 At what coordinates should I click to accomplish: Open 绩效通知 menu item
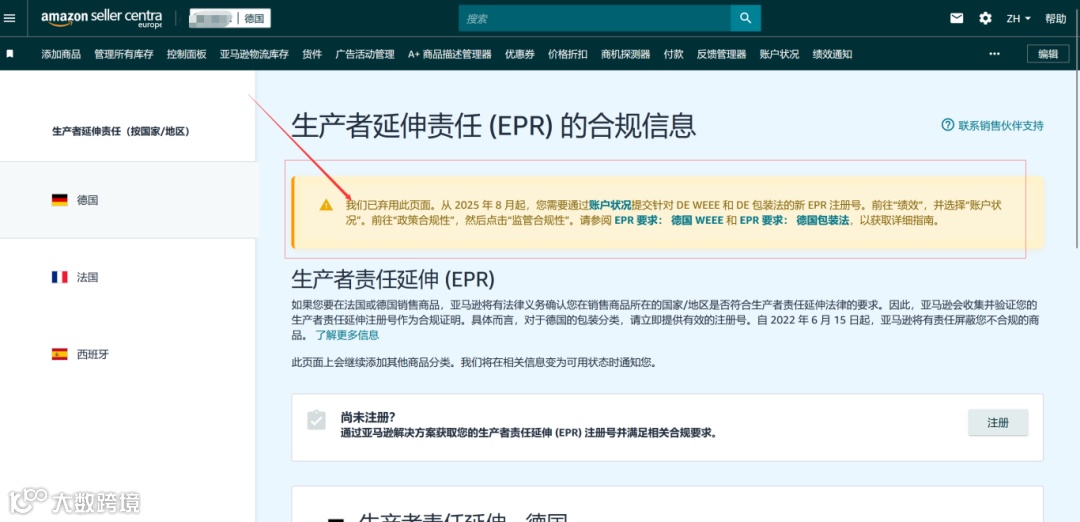click(x=832, y=54)
